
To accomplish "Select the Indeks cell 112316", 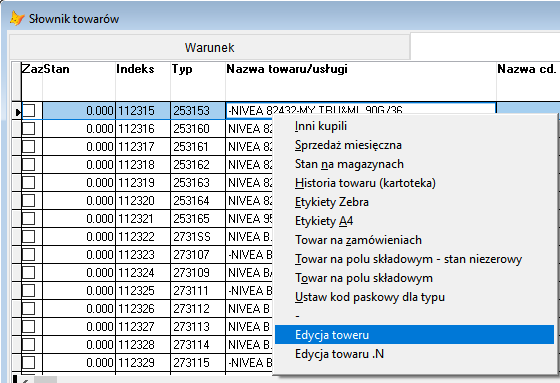I will (x=143, y=128).
